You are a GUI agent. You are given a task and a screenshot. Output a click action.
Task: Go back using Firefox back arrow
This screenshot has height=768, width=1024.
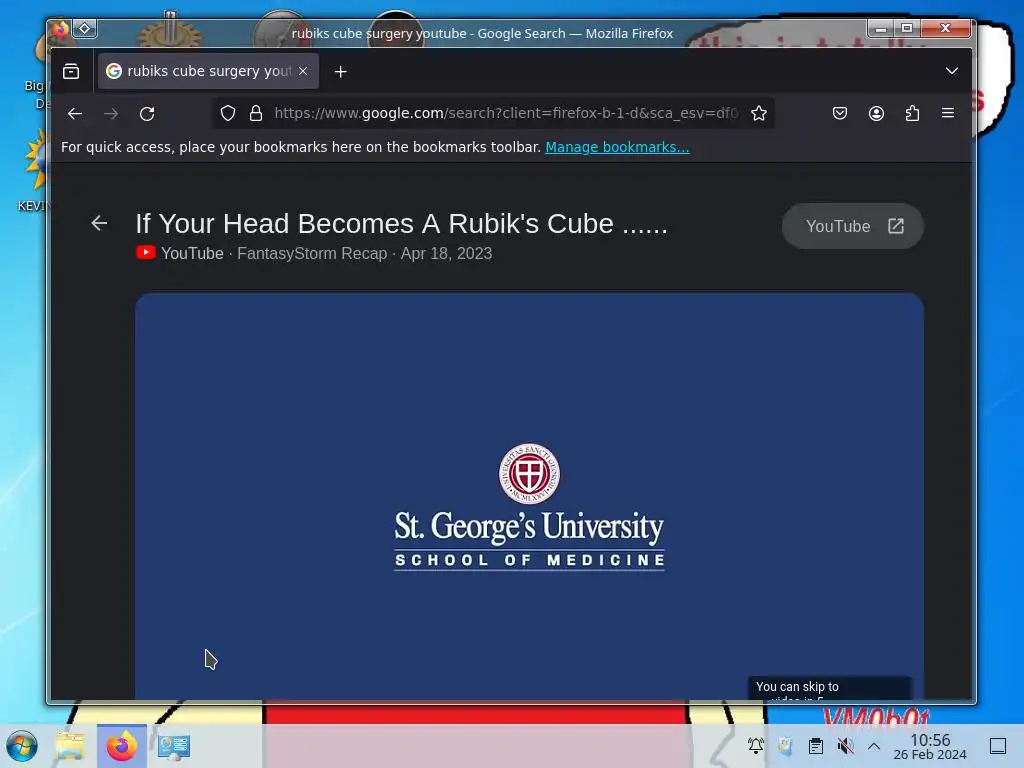[x=75, y=114]
